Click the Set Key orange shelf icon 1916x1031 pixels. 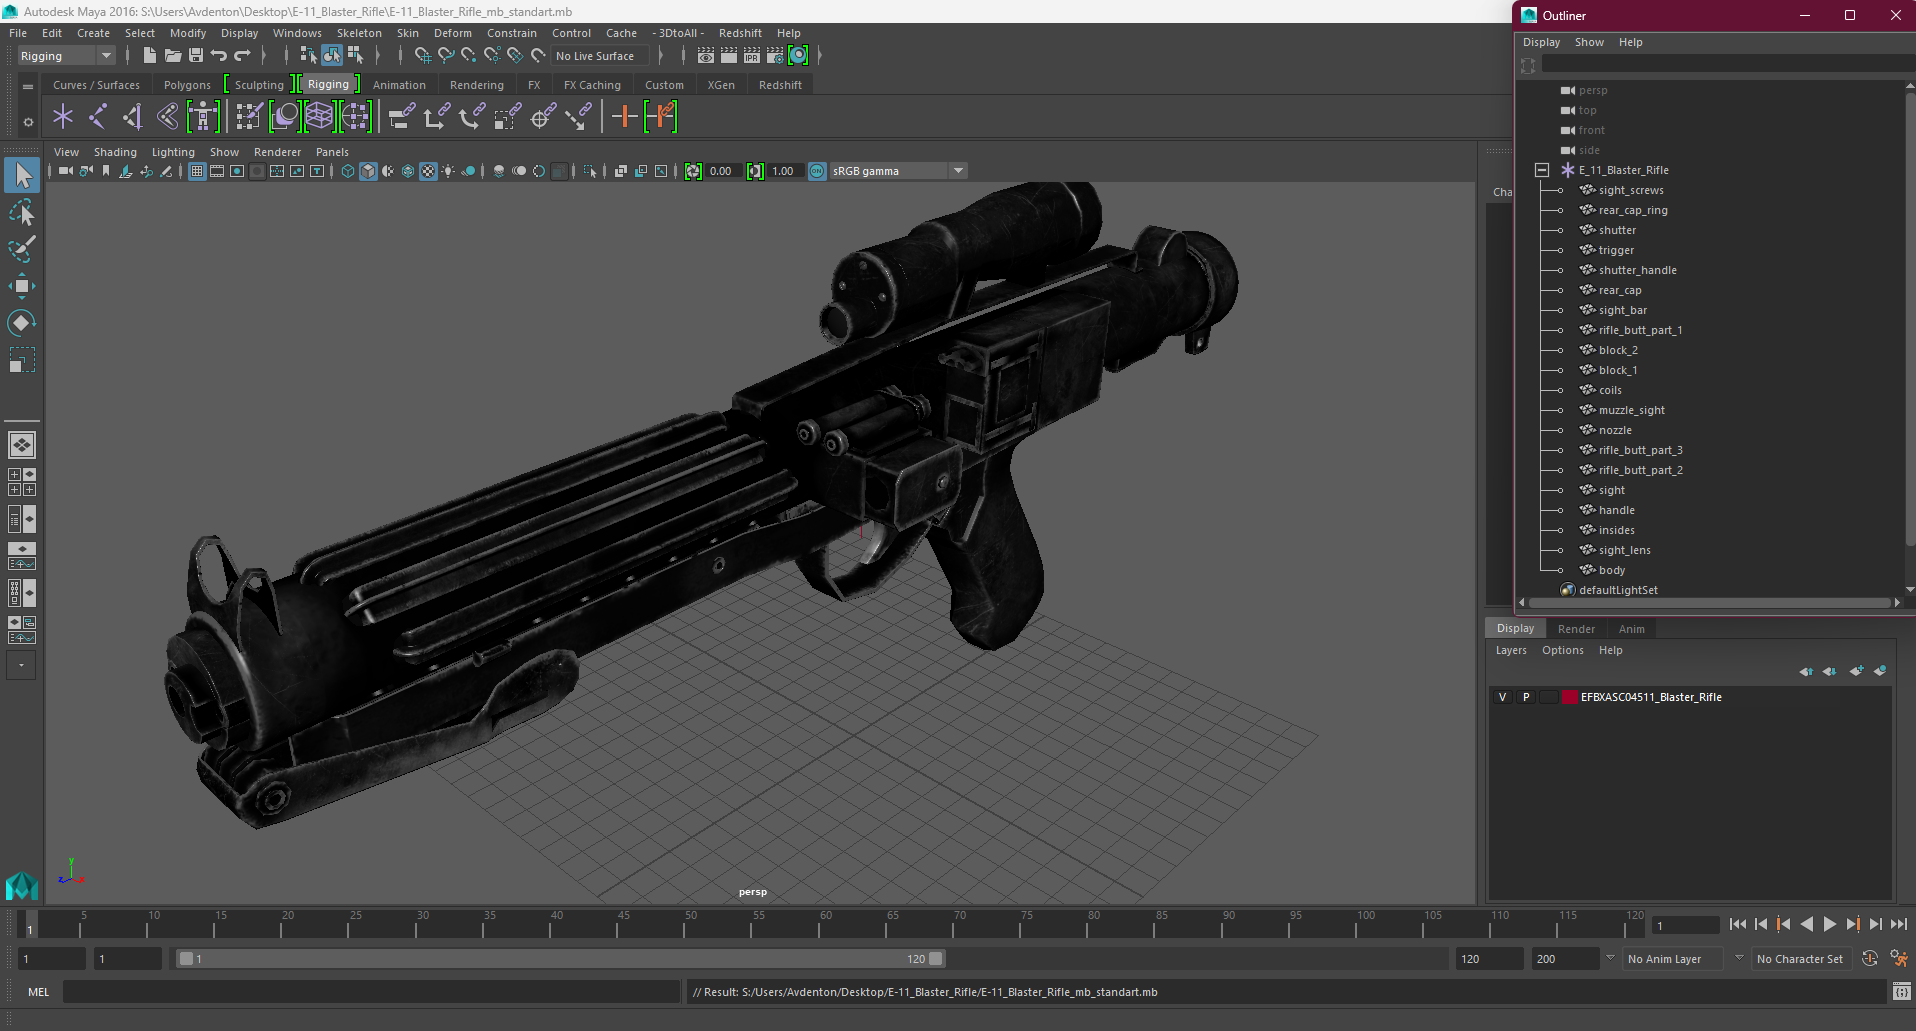click(x=624, y=117)
